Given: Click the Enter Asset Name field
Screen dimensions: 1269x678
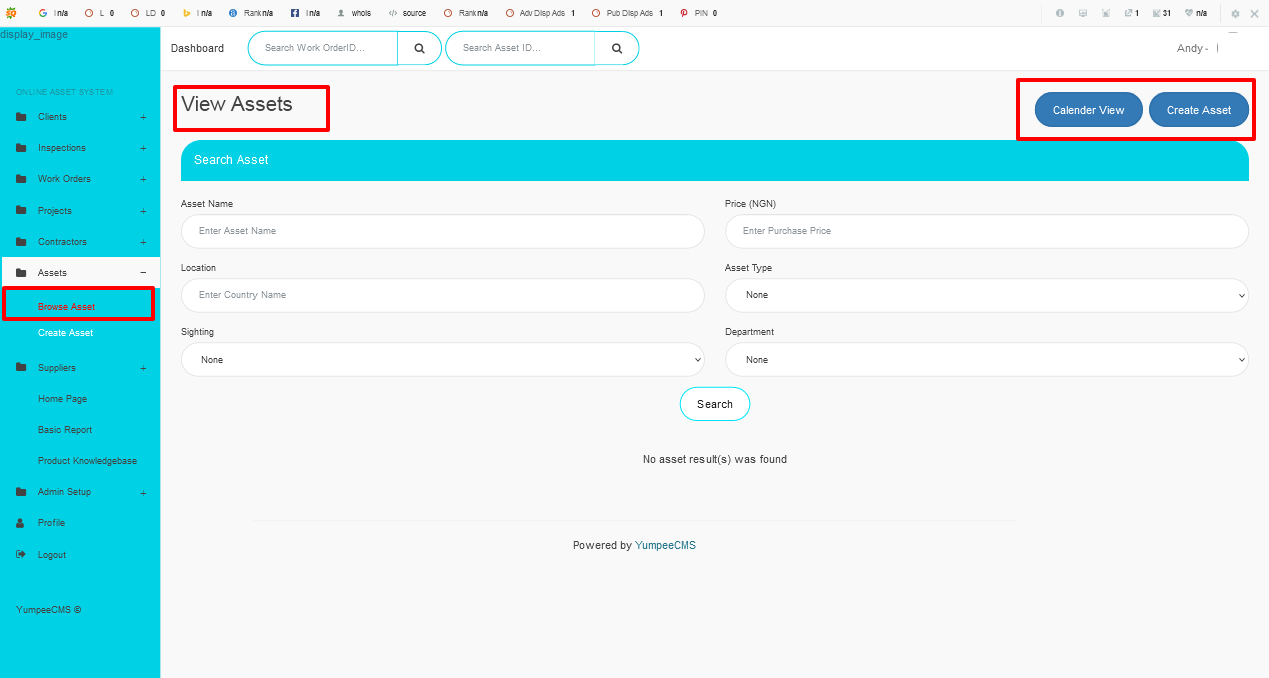Looking at the screenshot, I should [443, 231].
